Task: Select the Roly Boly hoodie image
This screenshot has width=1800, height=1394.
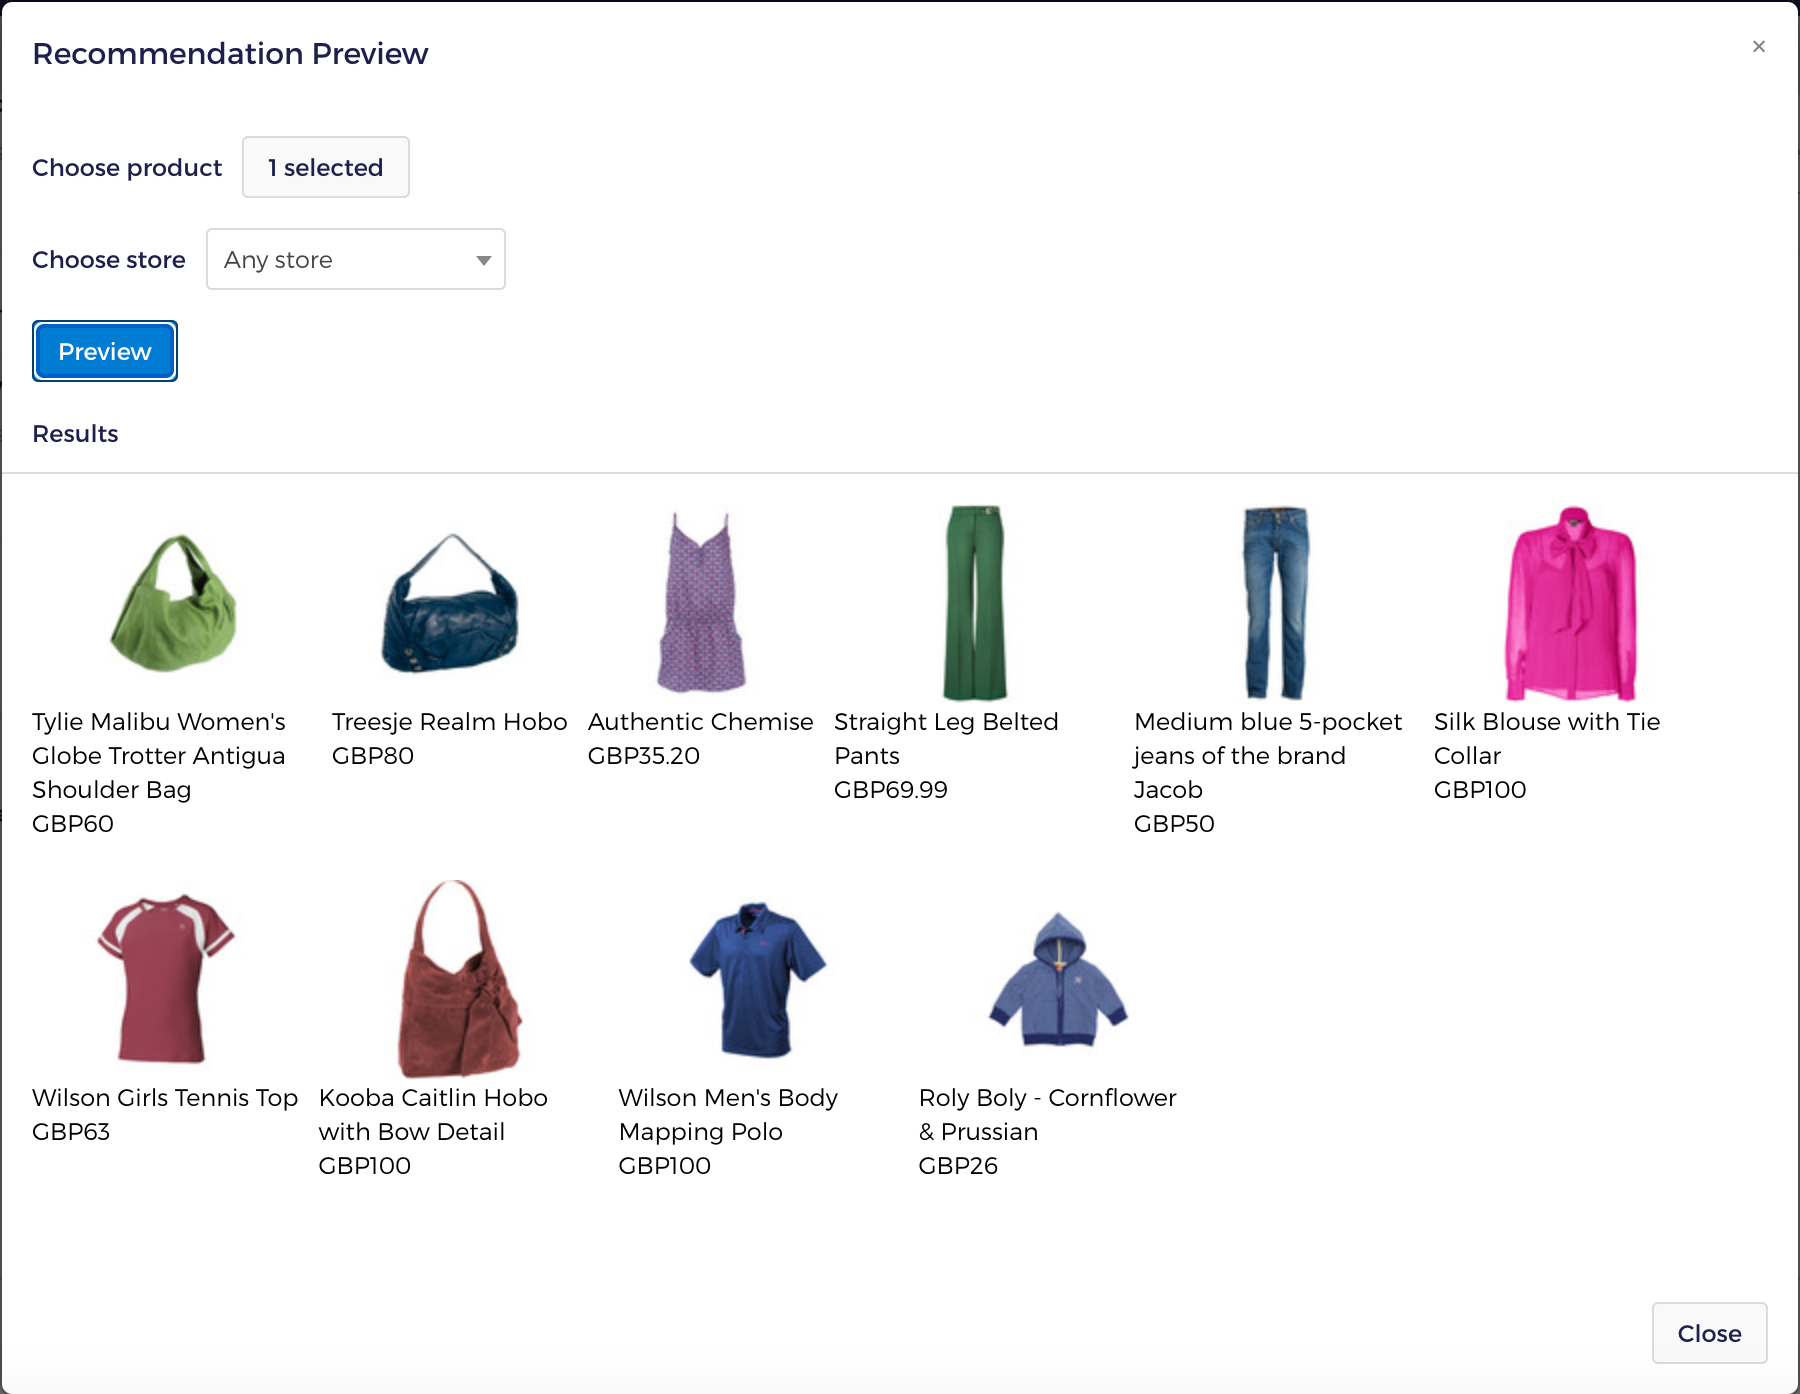Action: click(1058, 978)
